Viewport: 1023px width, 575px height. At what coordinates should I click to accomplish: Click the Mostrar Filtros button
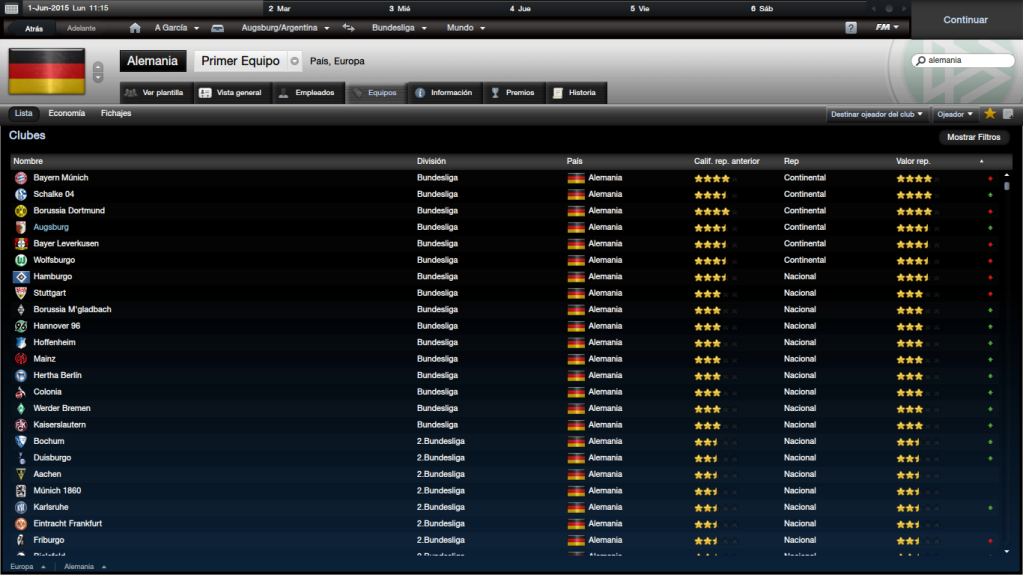click(973, 137)
